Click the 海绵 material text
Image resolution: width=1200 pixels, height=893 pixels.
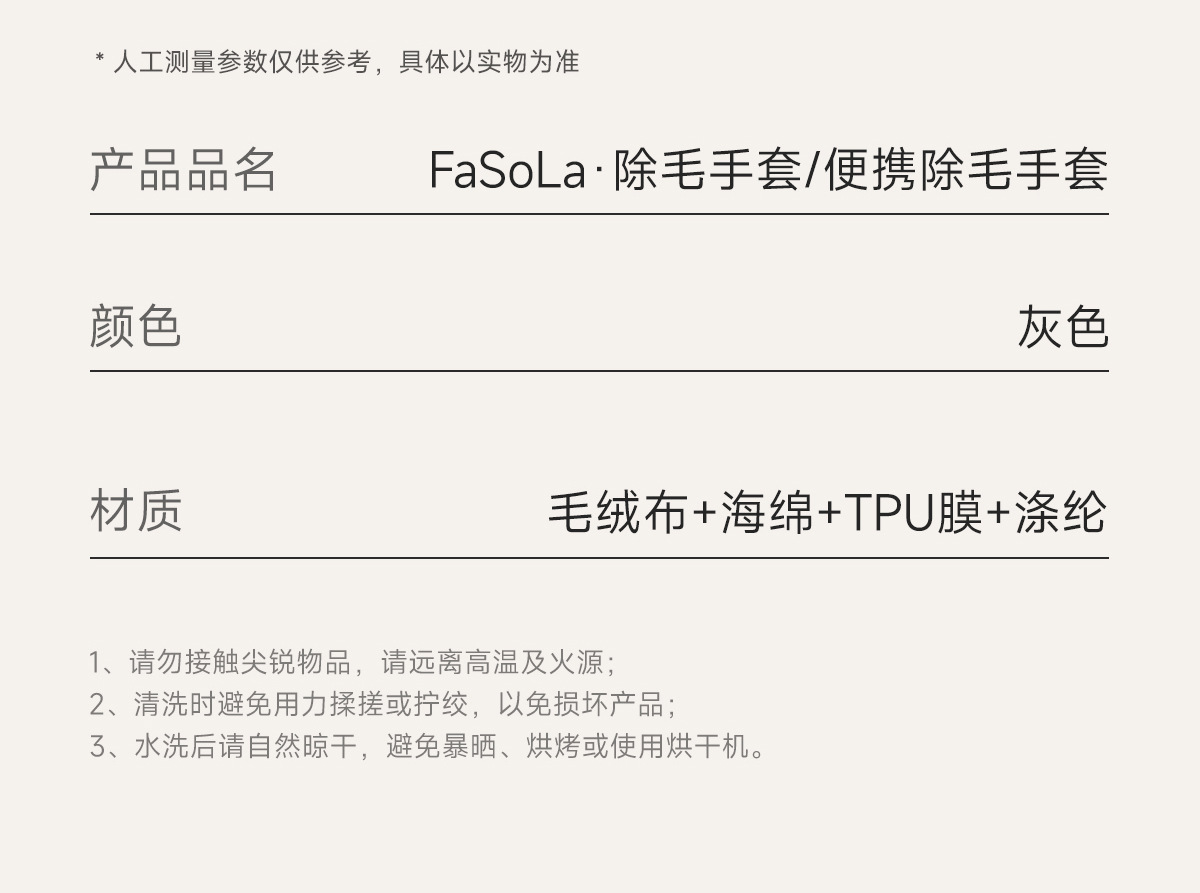(766, 512)
